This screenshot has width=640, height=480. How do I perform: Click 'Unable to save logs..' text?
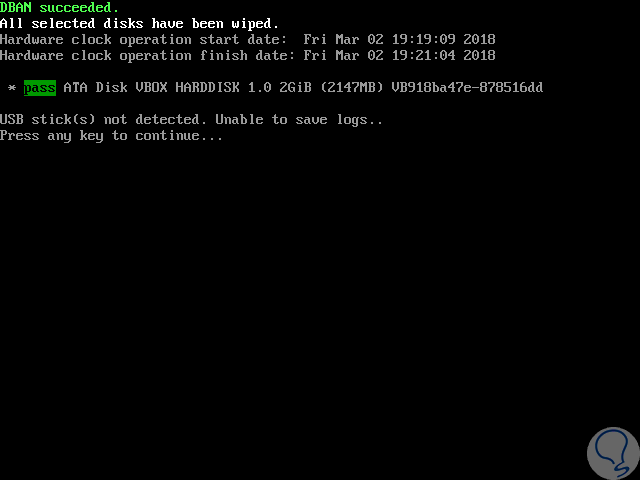point(299,120)
